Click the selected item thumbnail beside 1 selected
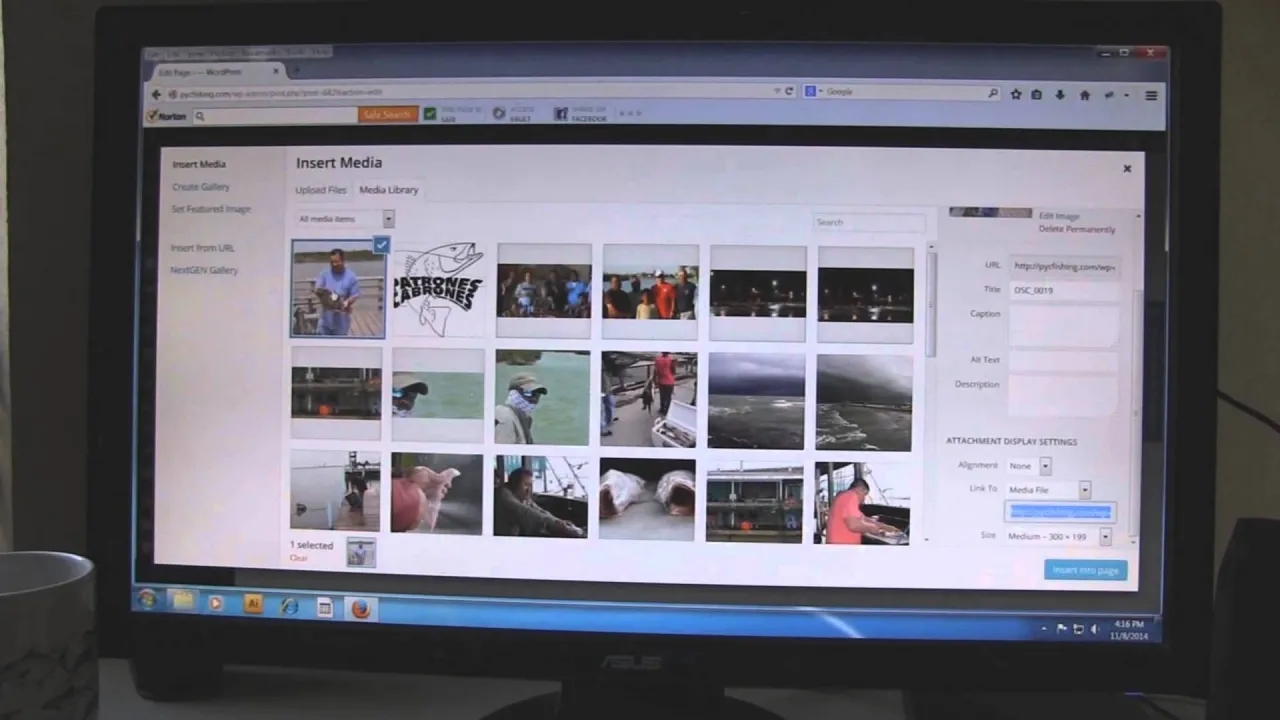This screenshot has width=1280, height=720. tap(361, 552)
